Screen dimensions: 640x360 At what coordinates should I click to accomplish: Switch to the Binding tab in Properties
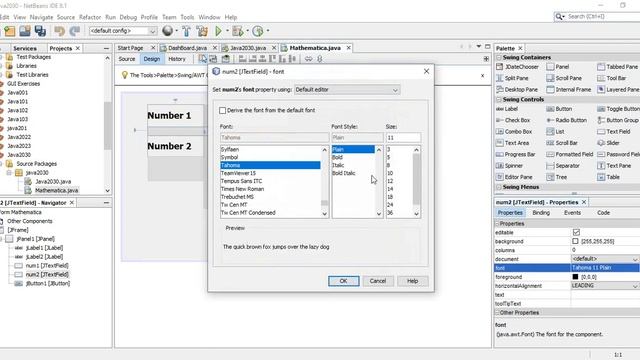(541, 213)
